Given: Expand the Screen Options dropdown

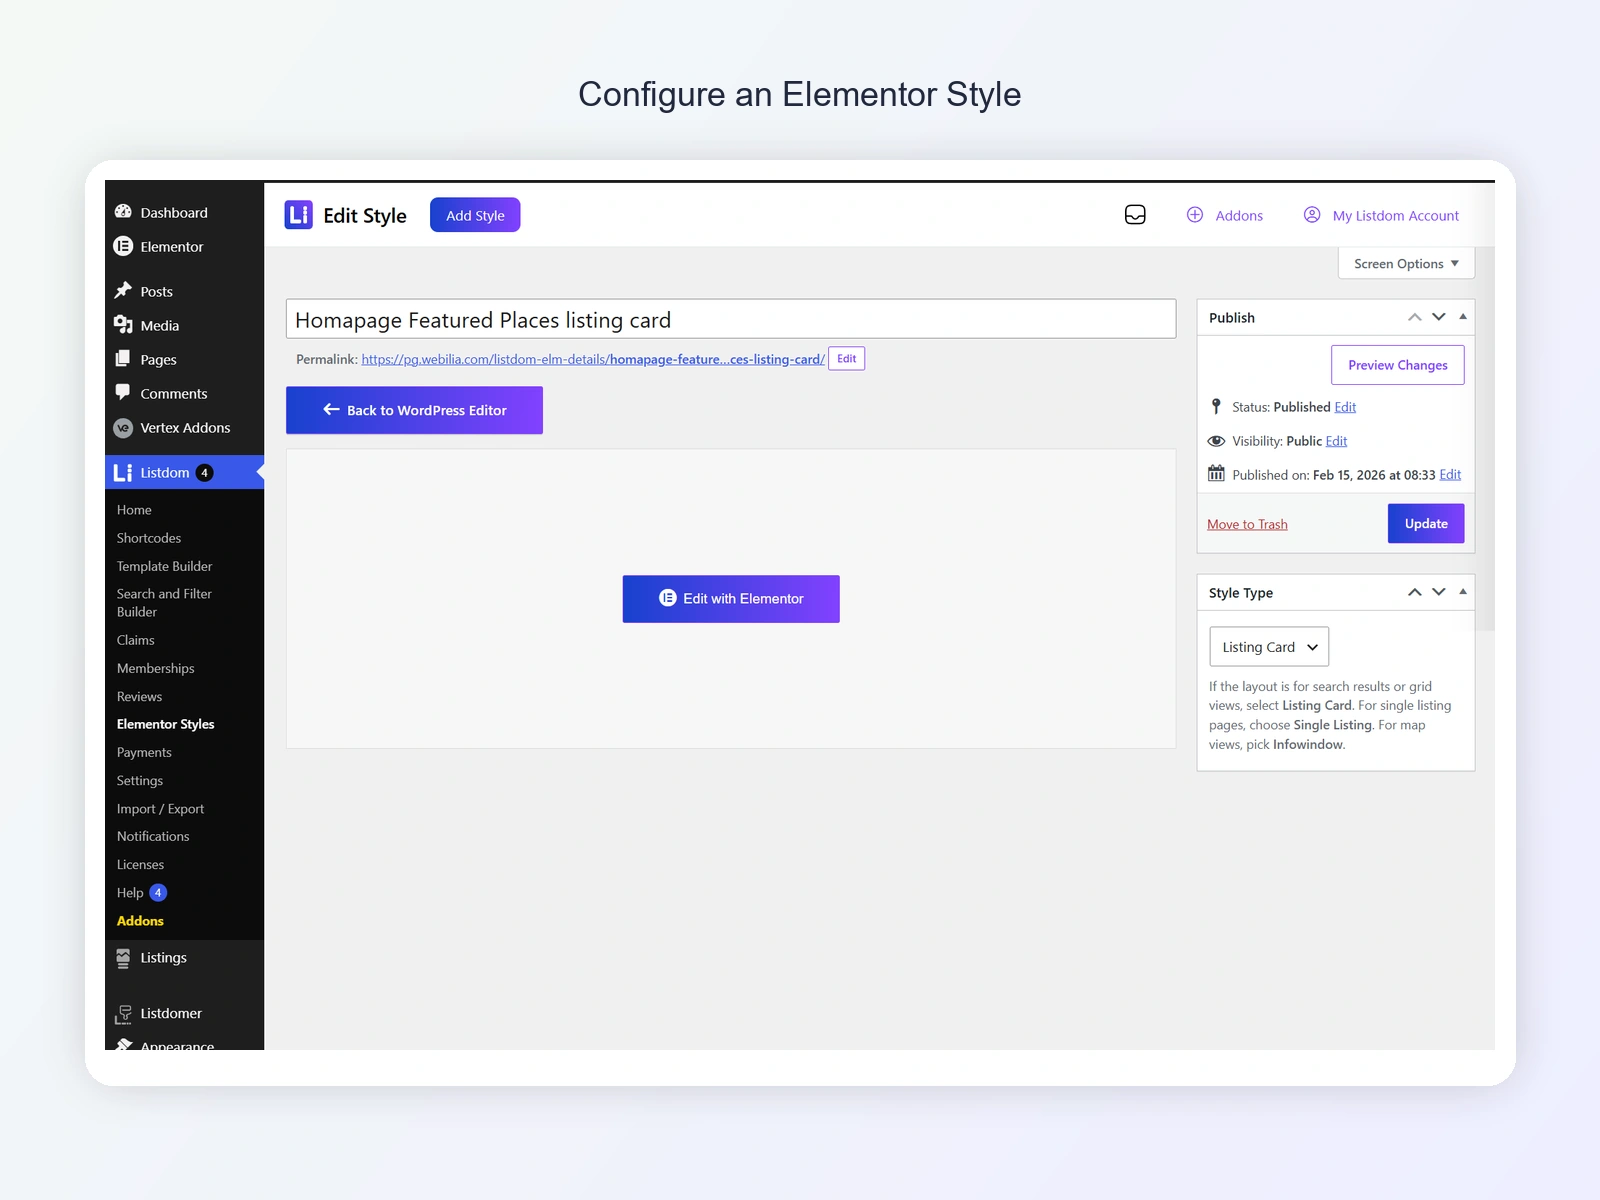Looking at the screenshot, I should [1406, 264].
